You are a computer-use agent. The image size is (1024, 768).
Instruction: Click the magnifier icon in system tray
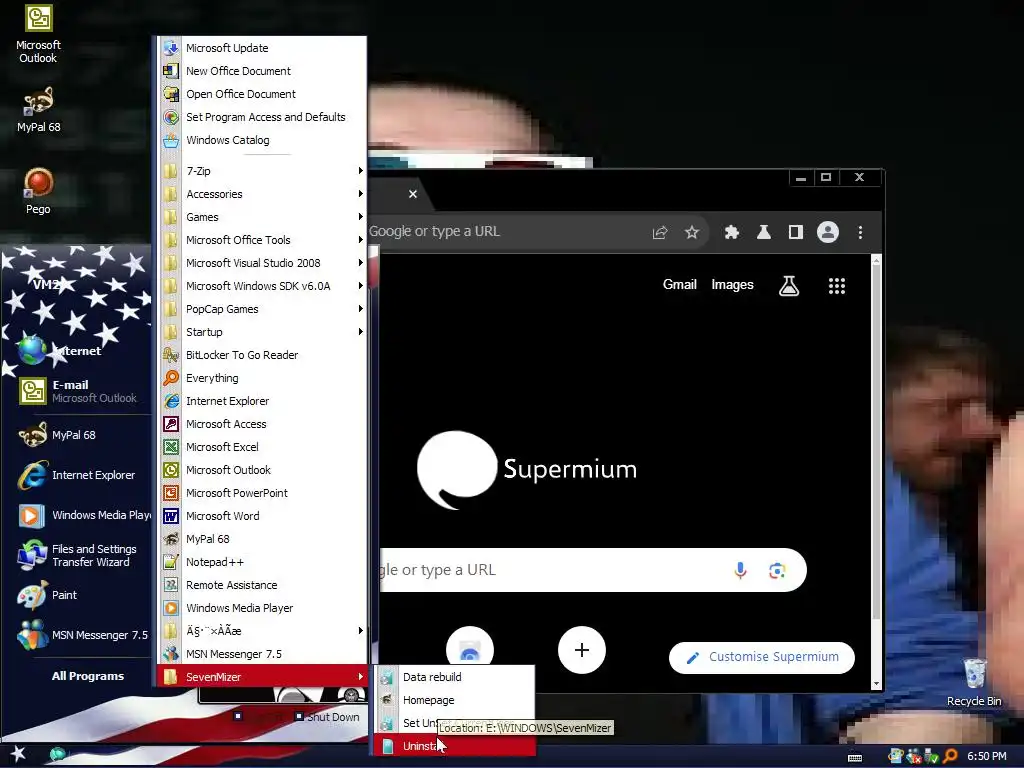click(950, 756)
